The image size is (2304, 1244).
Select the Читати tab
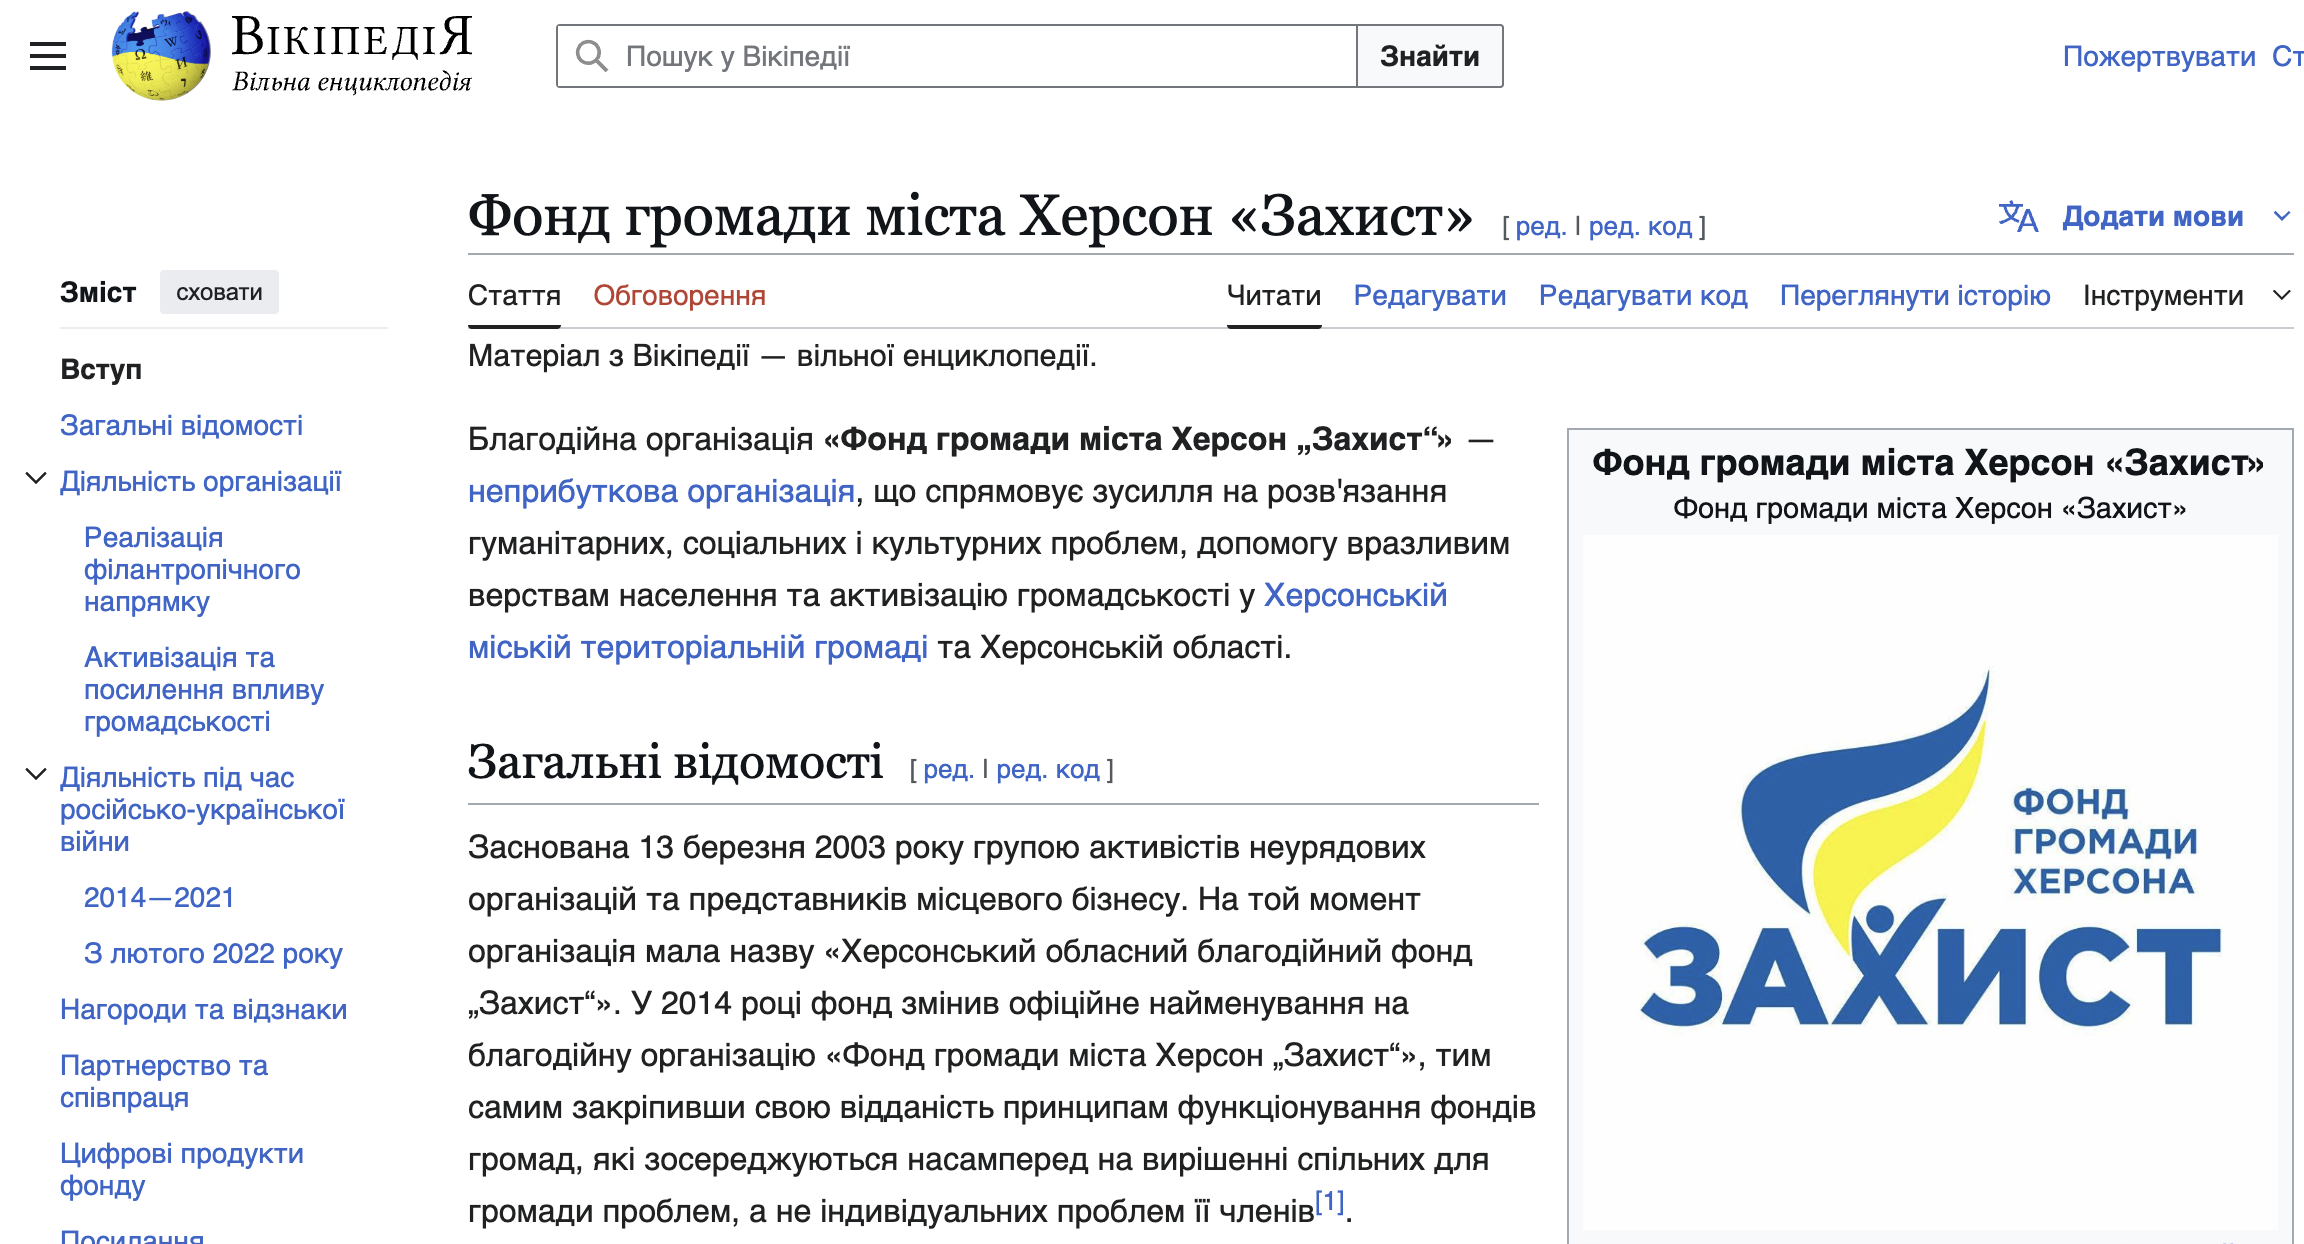point(1274,295)
